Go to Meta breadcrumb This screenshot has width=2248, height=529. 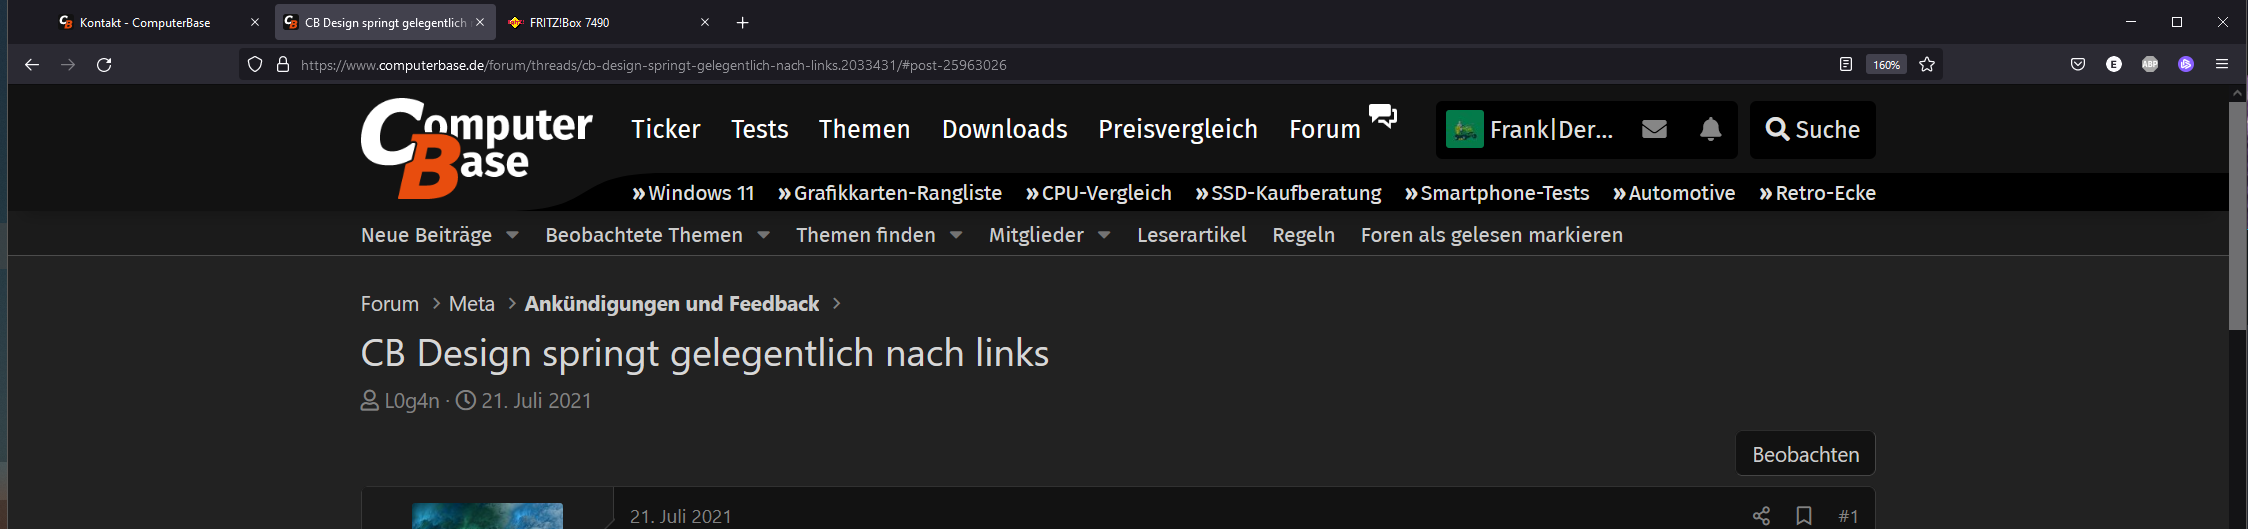472,304
